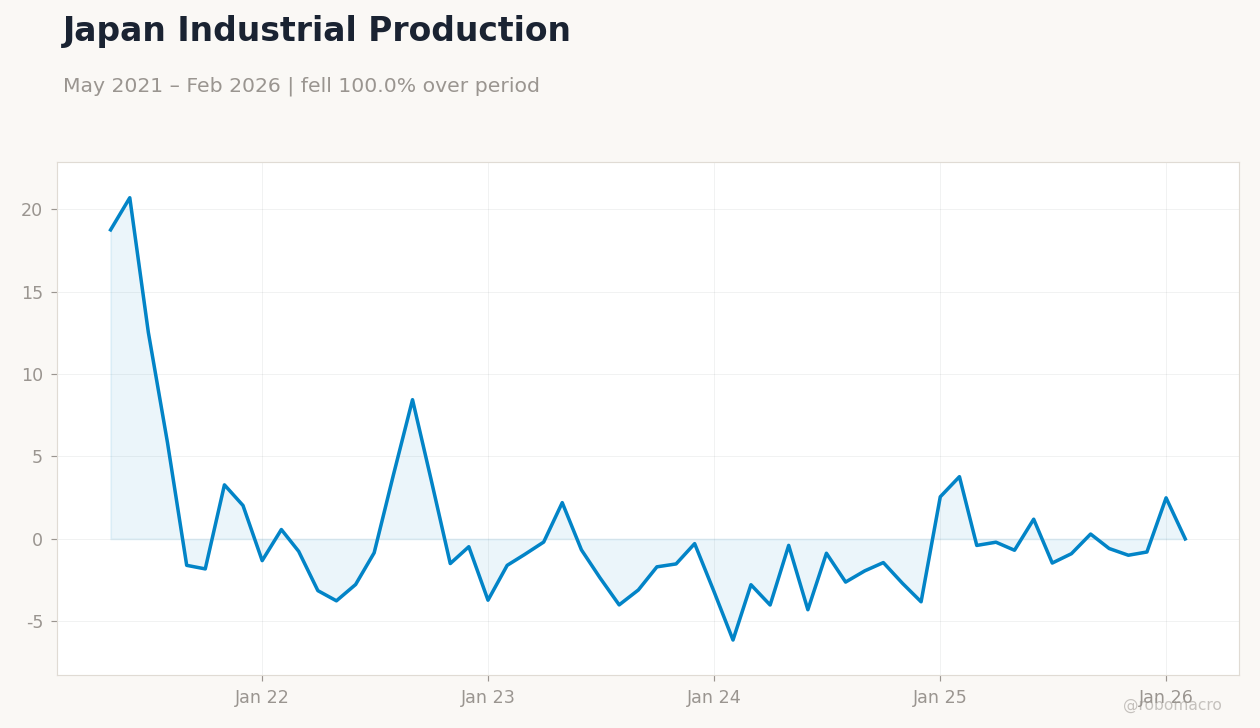Click the chart title Japan Industrial Production
The height and width of the screenshot is (728, 1260).
pyautogui.click(x=316, y=31)
